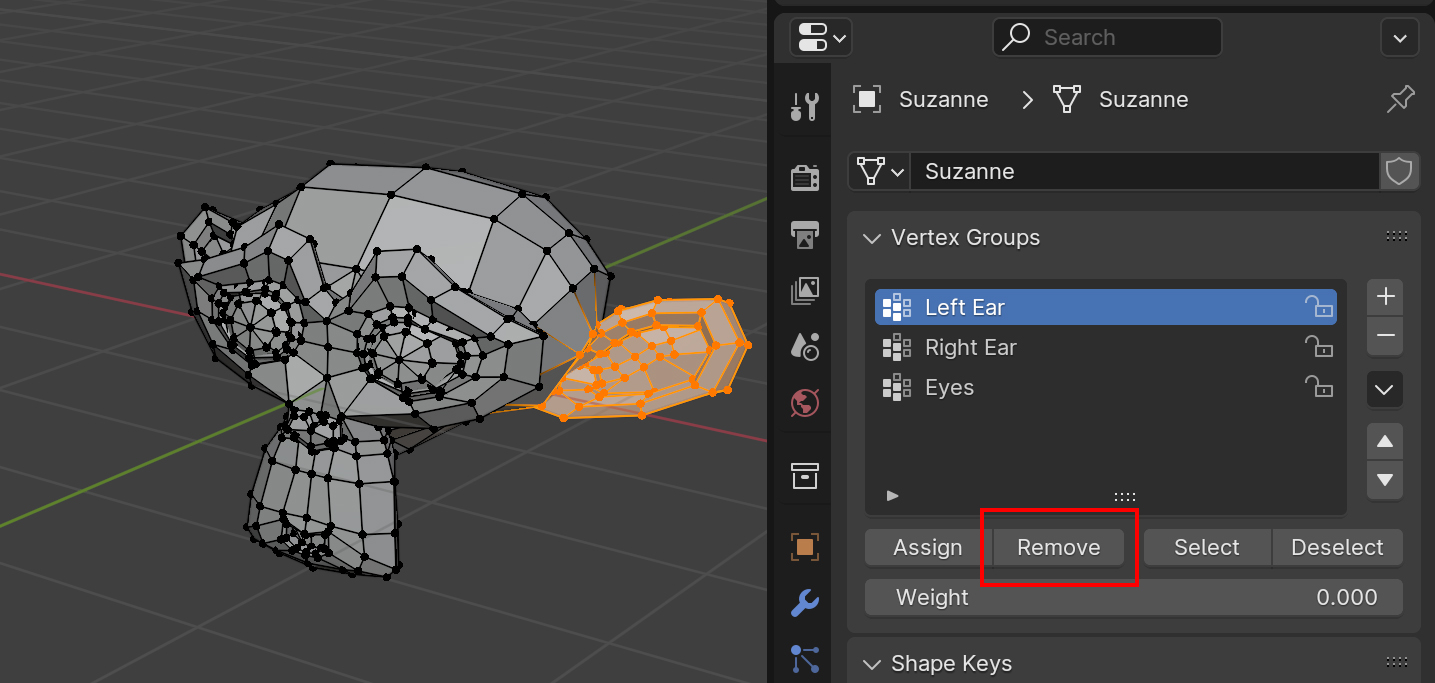Toggle fake user shield for Suzanne mesh
1435x683 pixels.
point(1399,171)
